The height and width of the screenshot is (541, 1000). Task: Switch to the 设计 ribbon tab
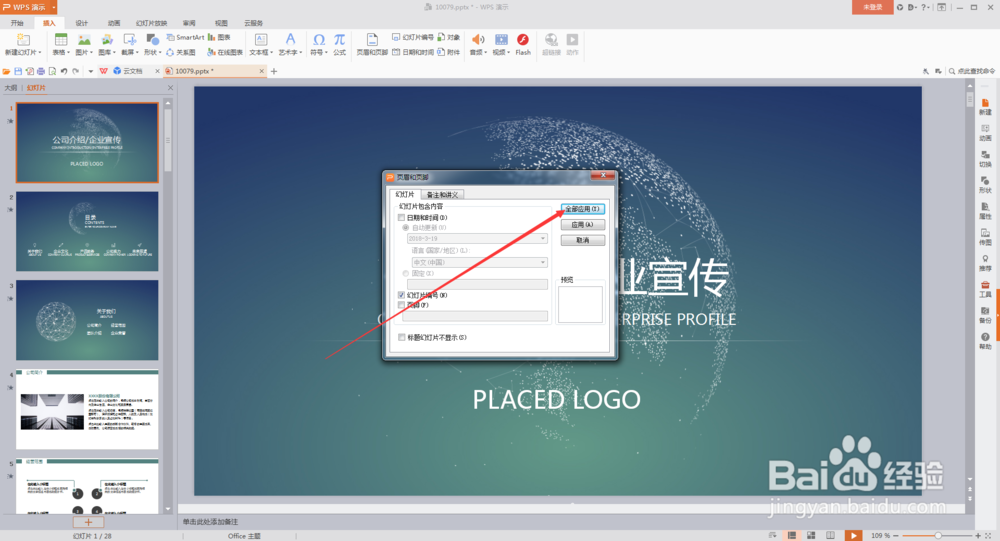(82, 23)
